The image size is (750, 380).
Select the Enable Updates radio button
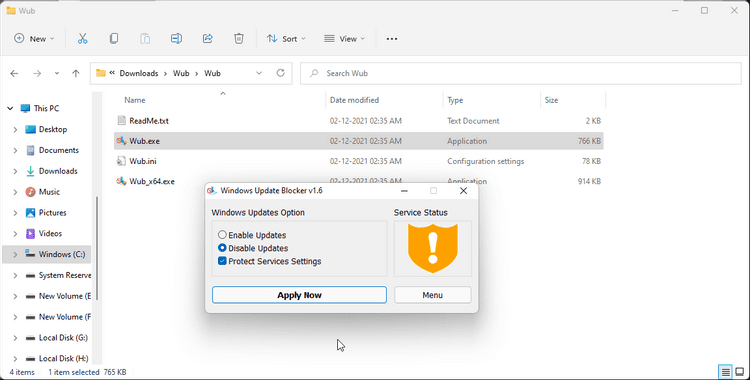pyautogui.click(x=222, y=235)
